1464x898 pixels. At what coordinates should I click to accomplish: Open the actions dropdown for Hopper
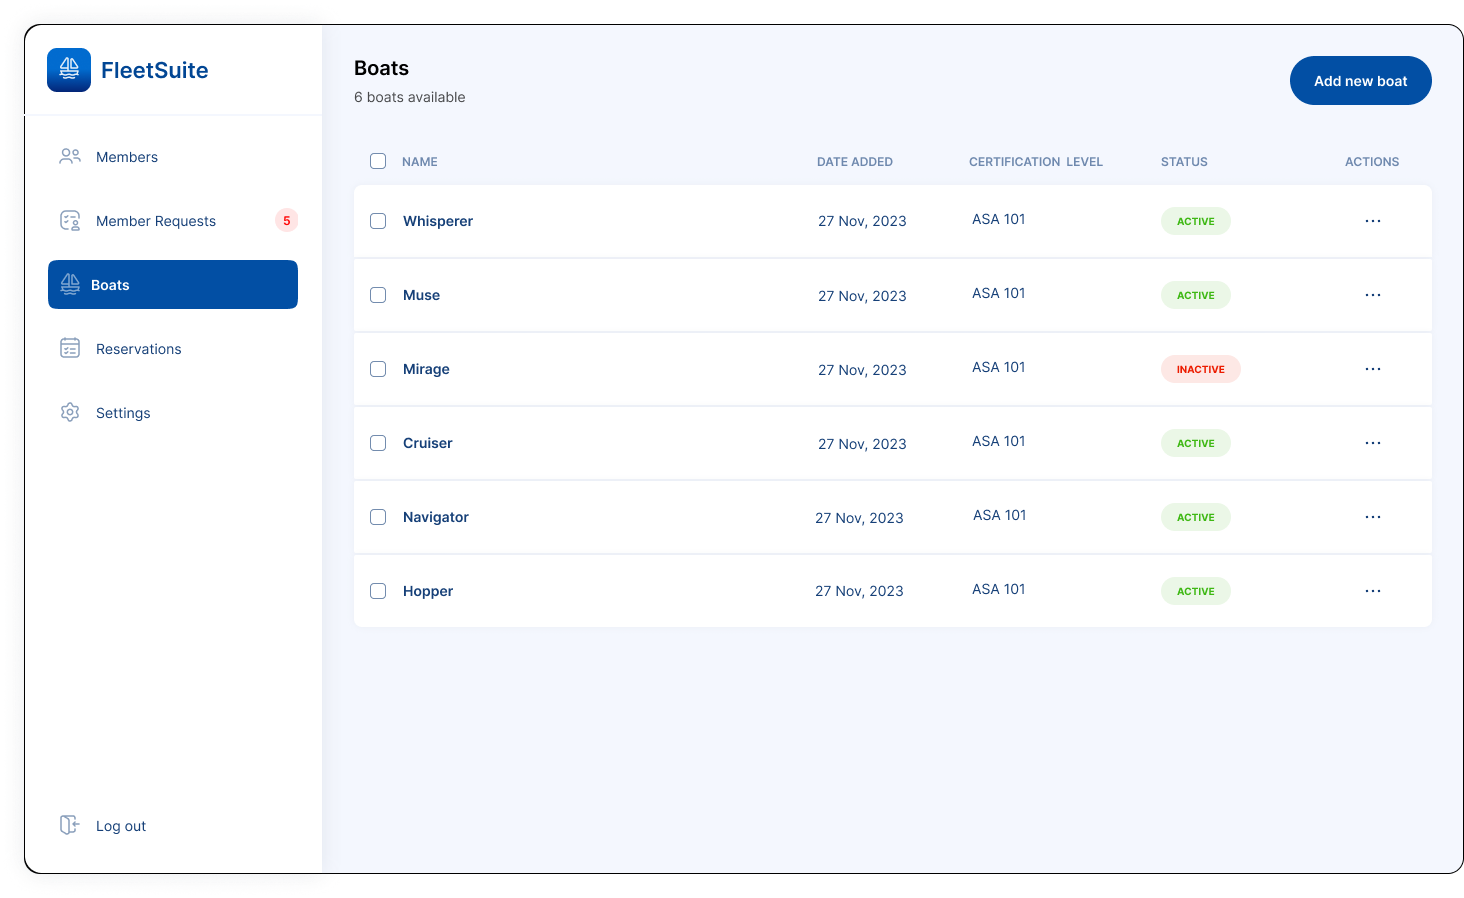(1372, 591)
